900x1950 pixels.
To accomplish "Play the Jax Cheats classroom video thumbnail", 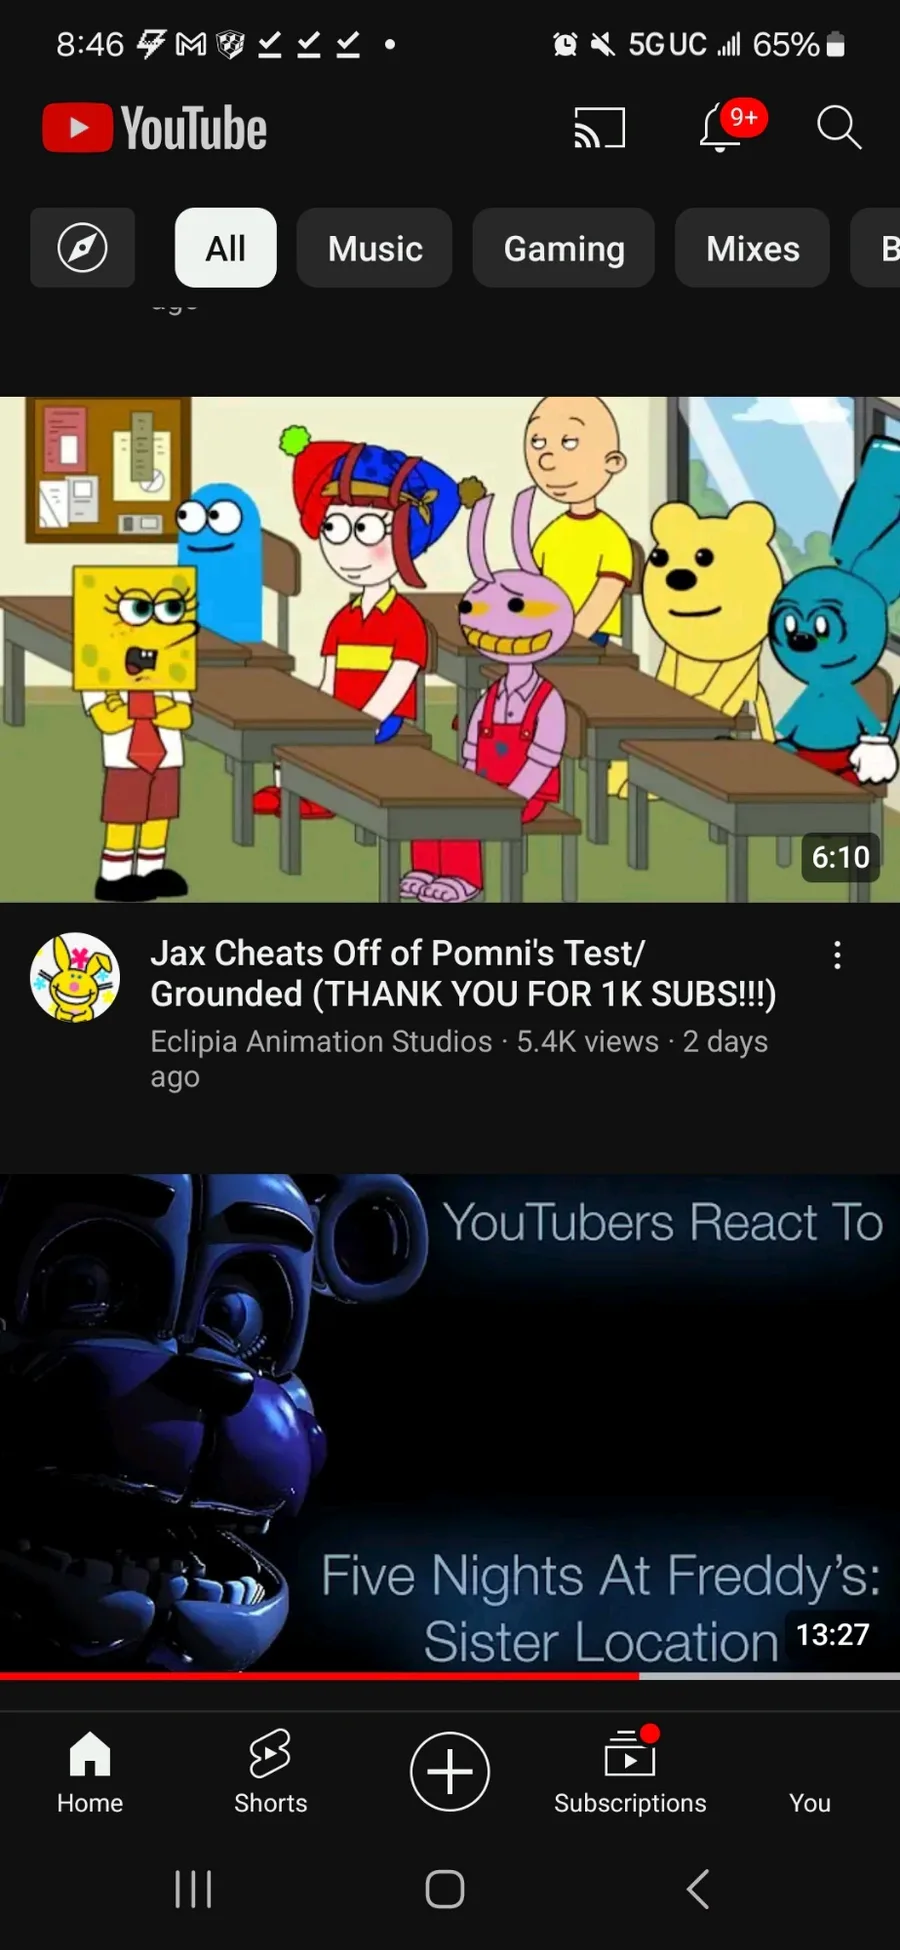I will 450,650.
